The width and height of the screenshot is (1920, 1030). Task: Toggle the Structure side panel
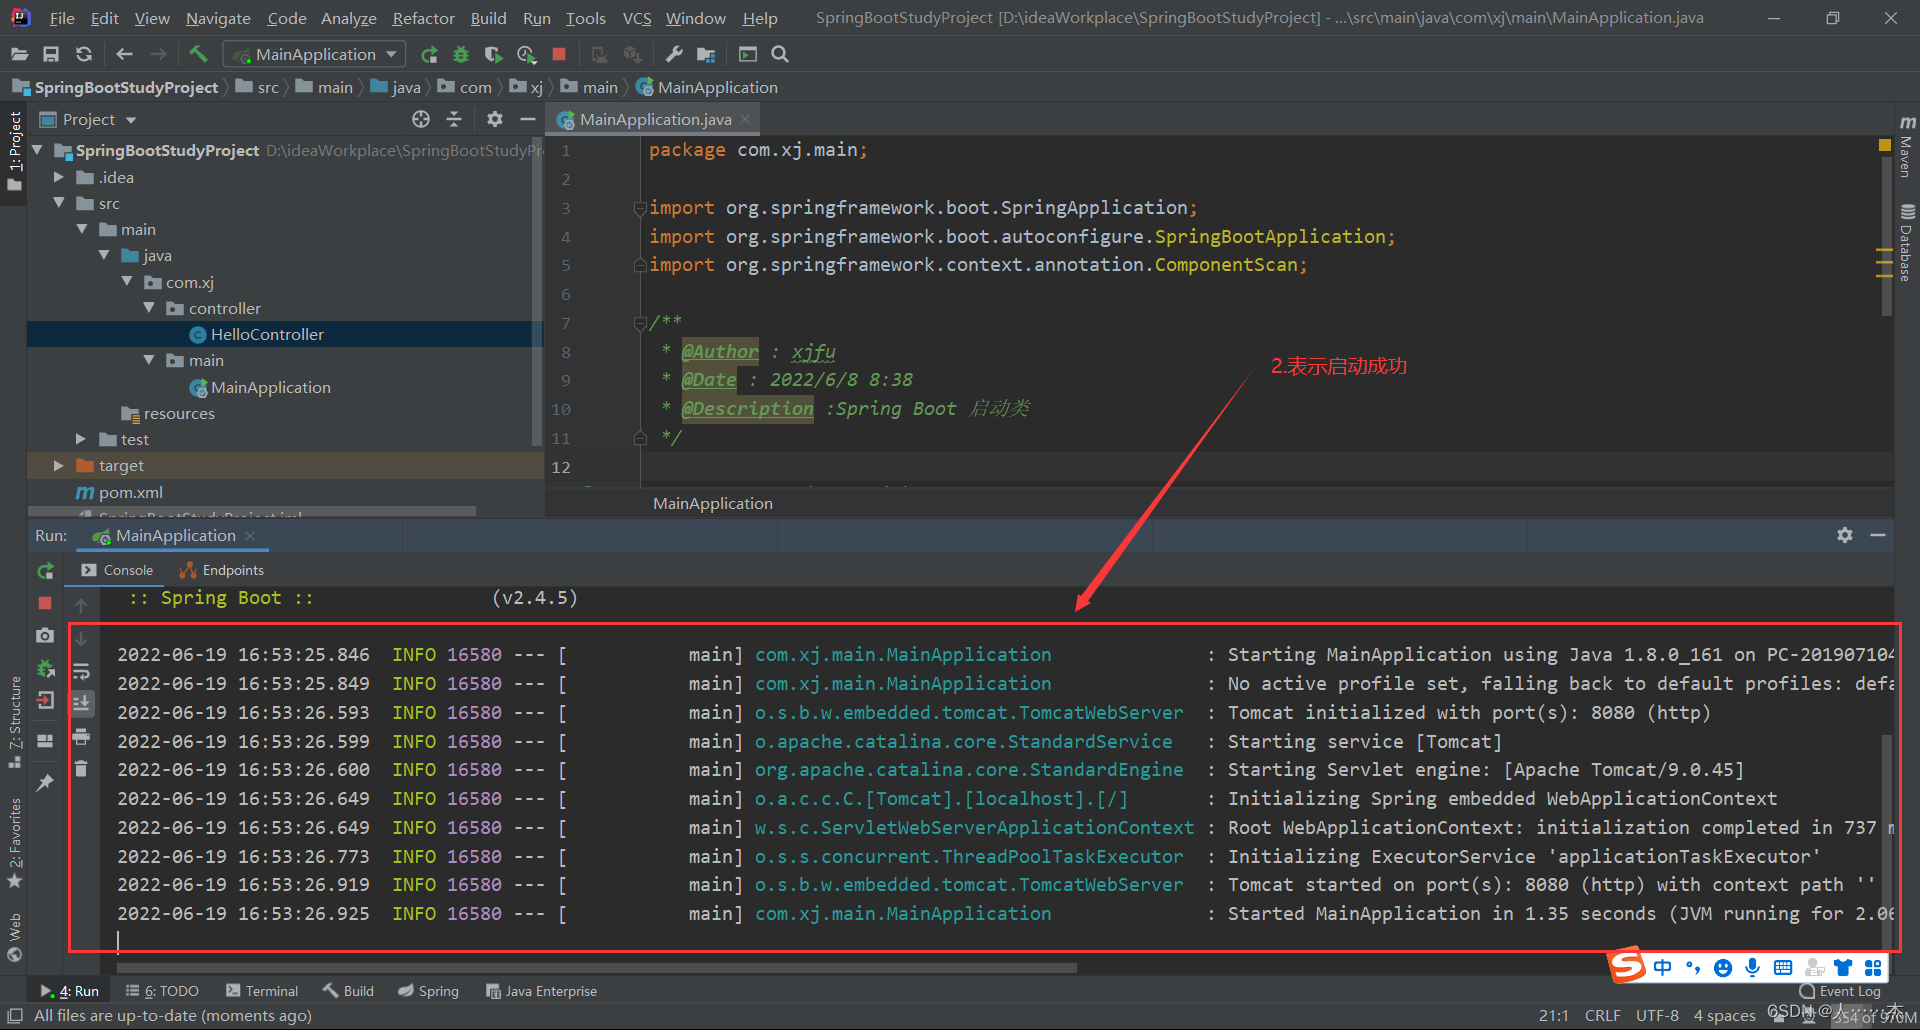click(14, 722)
